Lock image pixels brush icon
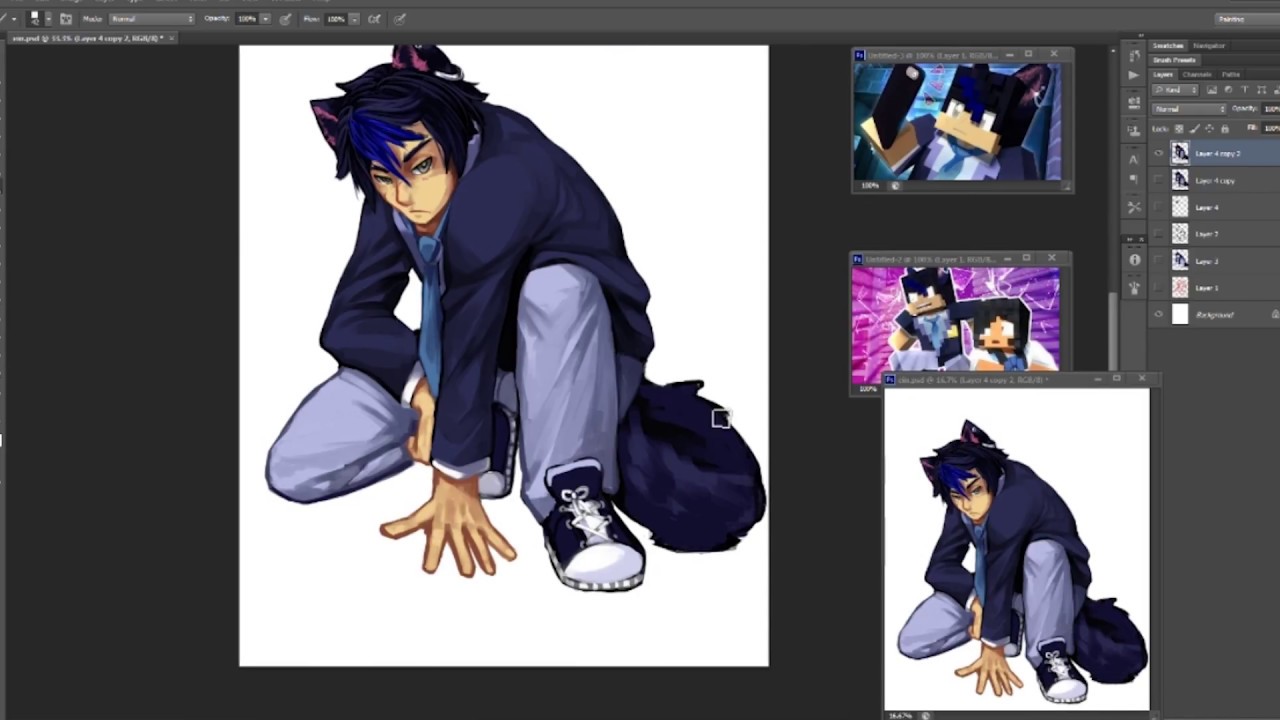1280x720 pixels. click(1194, 129)
